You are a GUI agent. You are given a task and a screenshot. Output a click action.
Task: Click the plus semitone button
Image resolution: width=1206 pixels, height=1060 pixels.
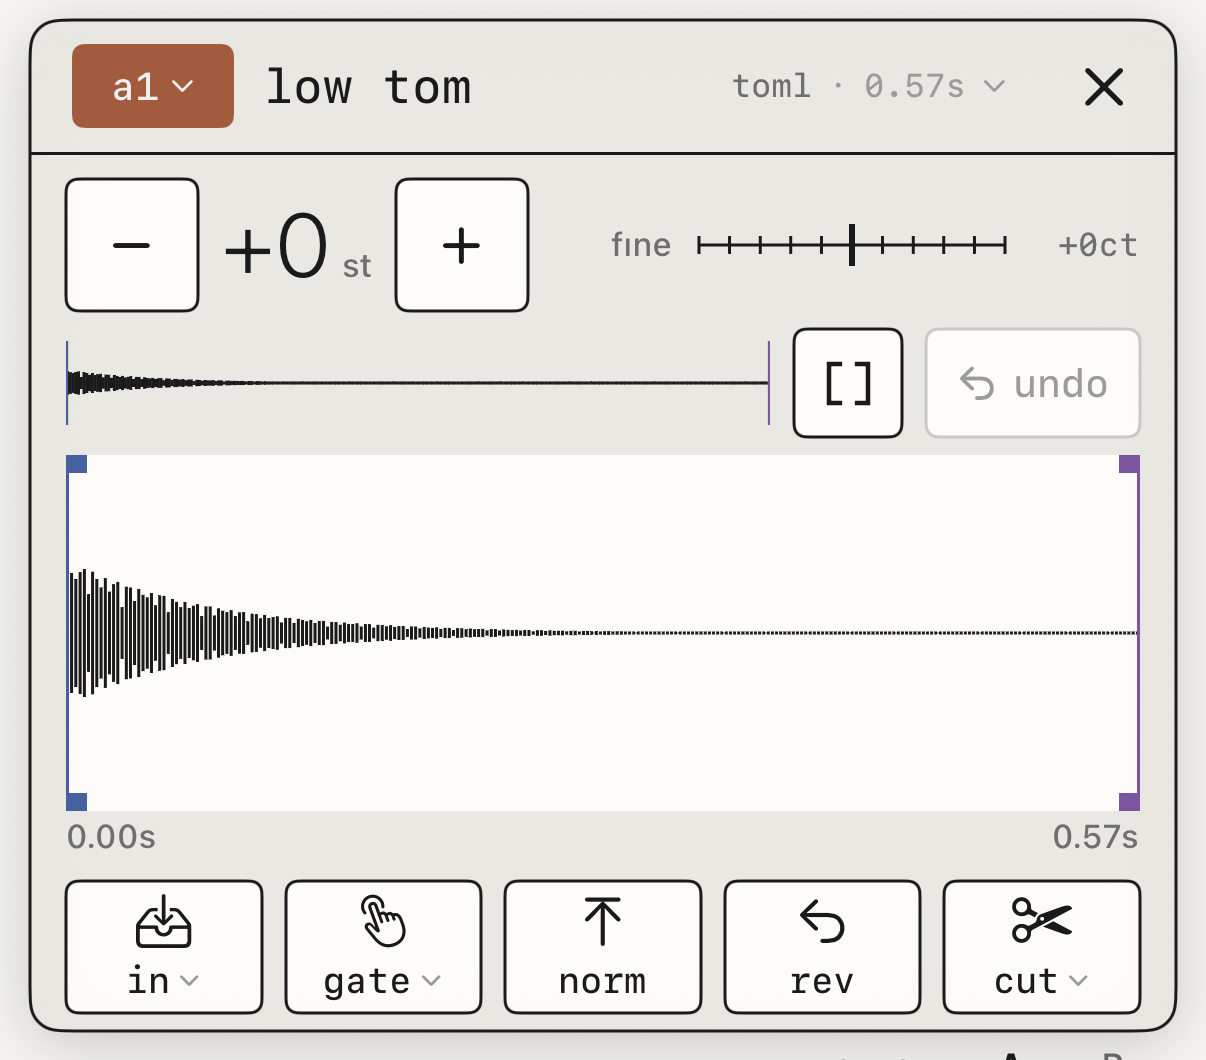point(462,245)
